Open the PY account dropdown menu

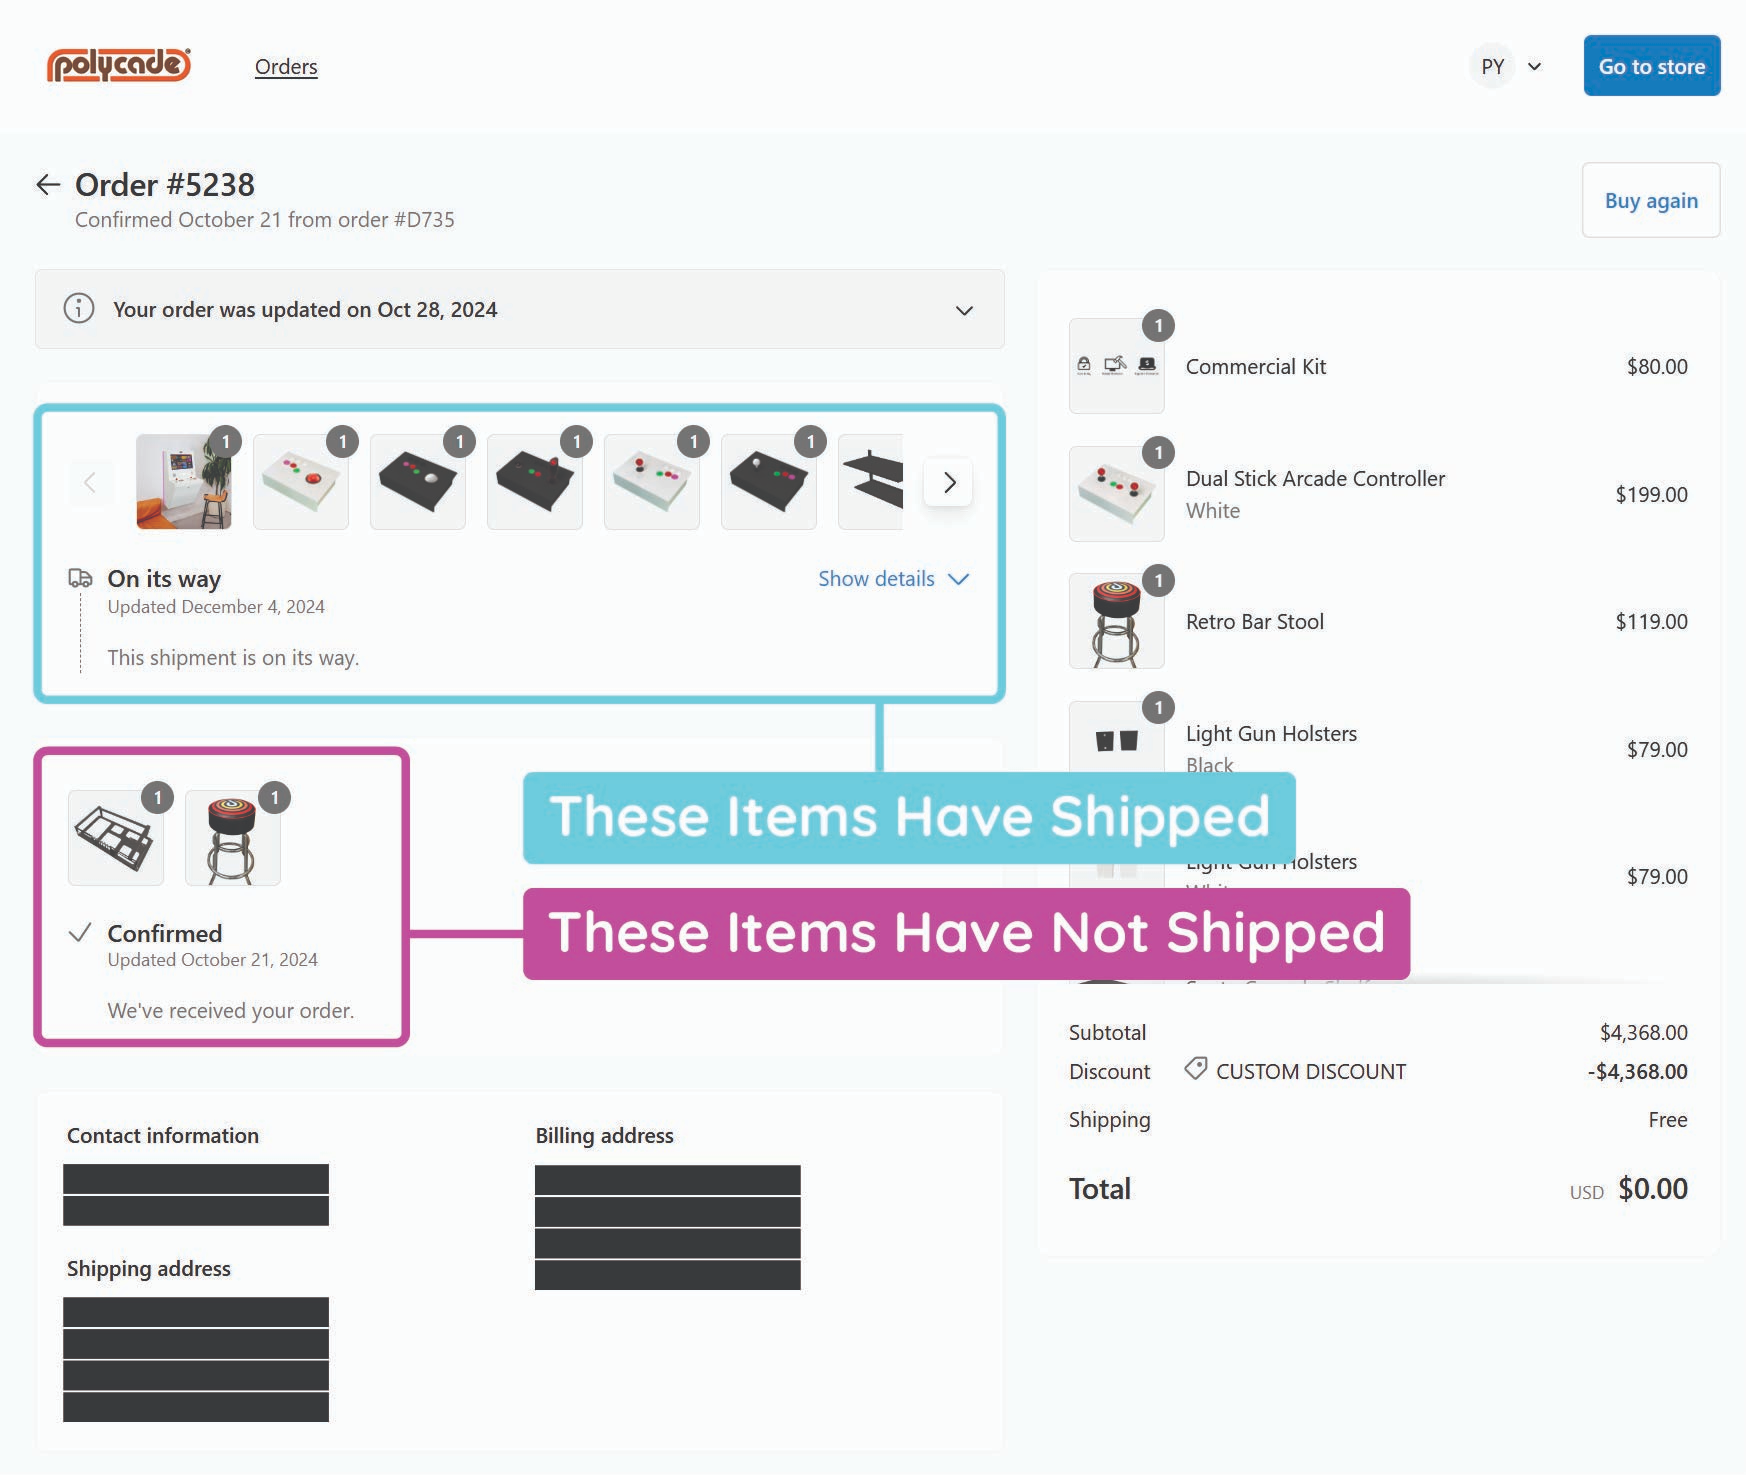[x=1510, y=67]
